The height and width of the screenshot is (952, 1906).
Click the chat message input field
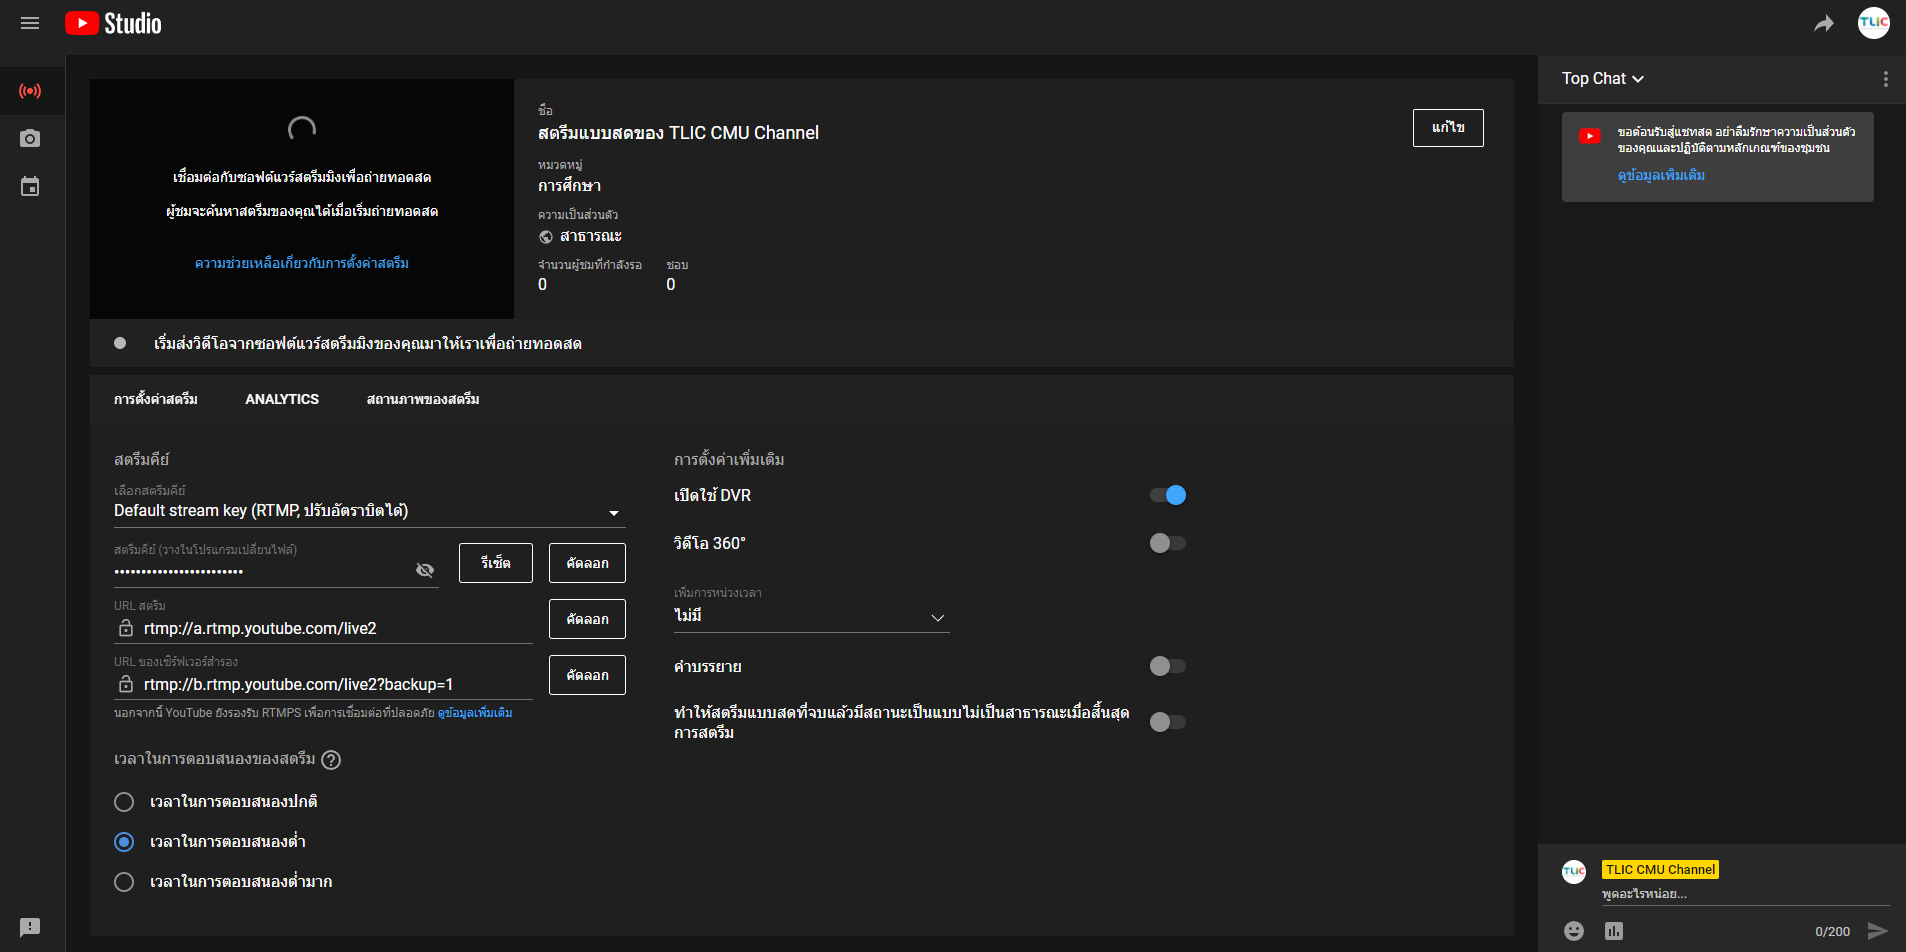pos(1745,894)
